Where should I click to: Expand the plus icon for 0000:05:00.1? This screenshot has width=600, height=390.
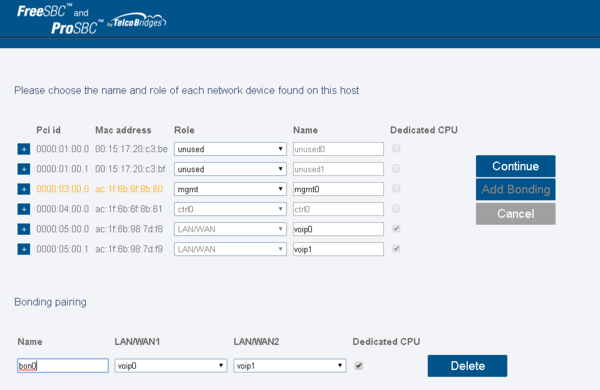pos(24,249)
